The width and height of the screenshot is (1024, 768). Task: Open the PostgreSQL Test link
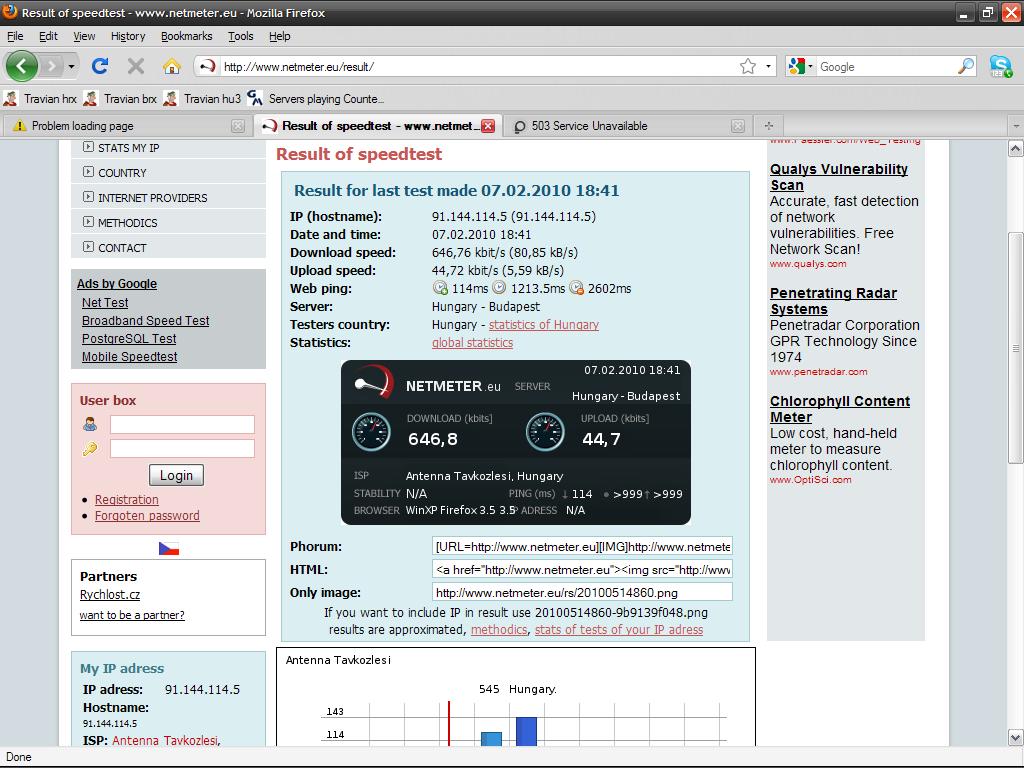pos(129,339)
